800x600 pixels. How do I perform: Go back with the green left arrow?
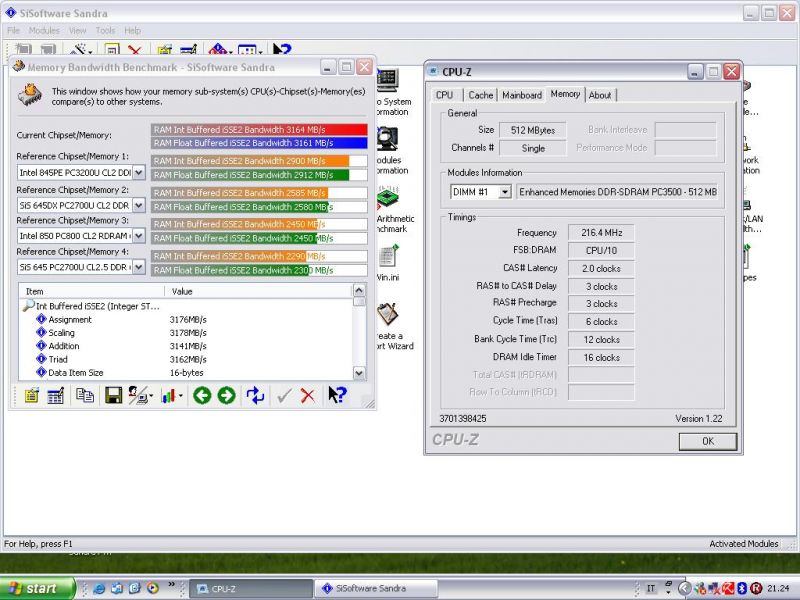(x=202, y=395)
